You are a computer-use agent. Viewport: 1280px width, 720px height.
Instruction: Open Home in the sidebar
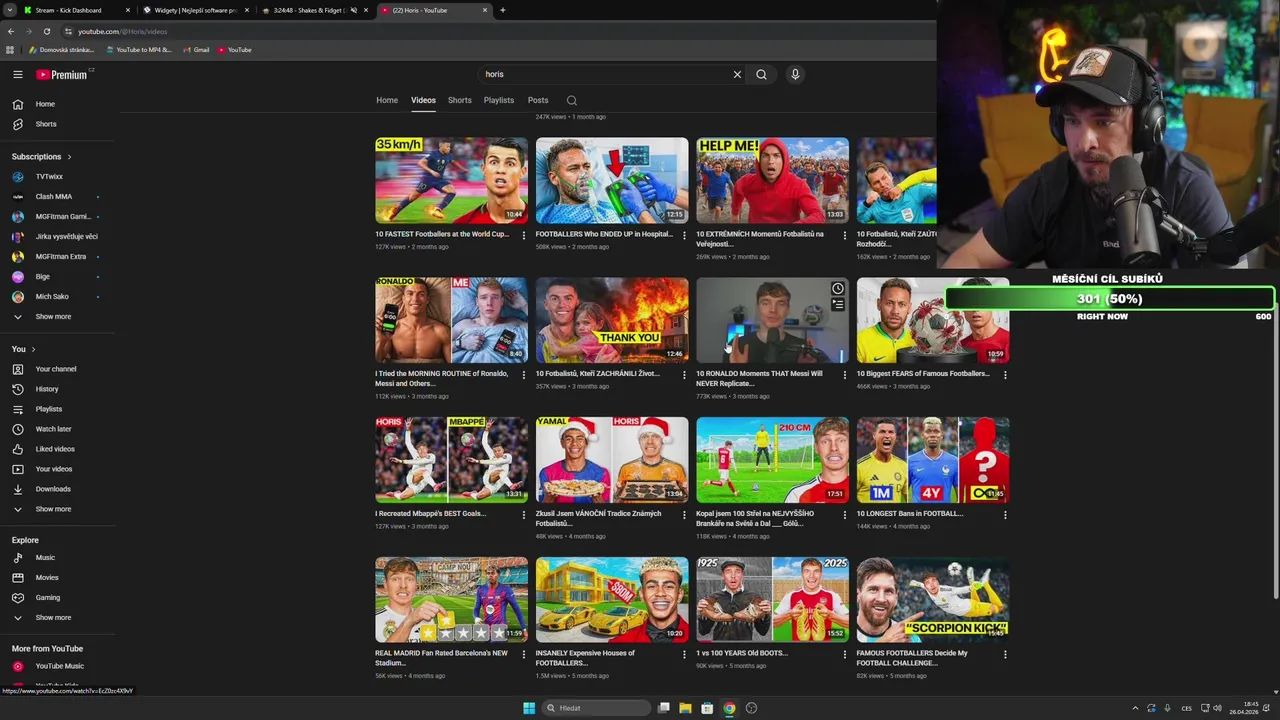pyautogui.click(x=45, y=104)
